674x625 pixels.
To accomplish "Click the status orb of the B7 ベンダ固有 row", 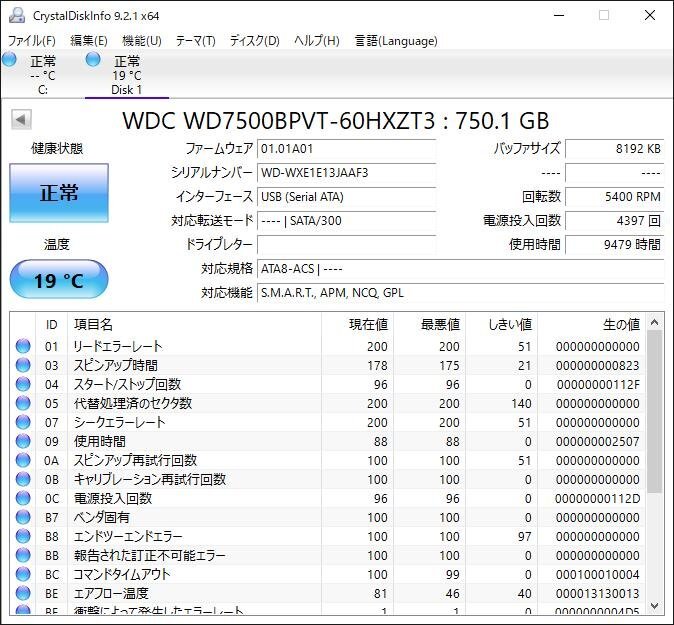I will [x=23, y=517].
